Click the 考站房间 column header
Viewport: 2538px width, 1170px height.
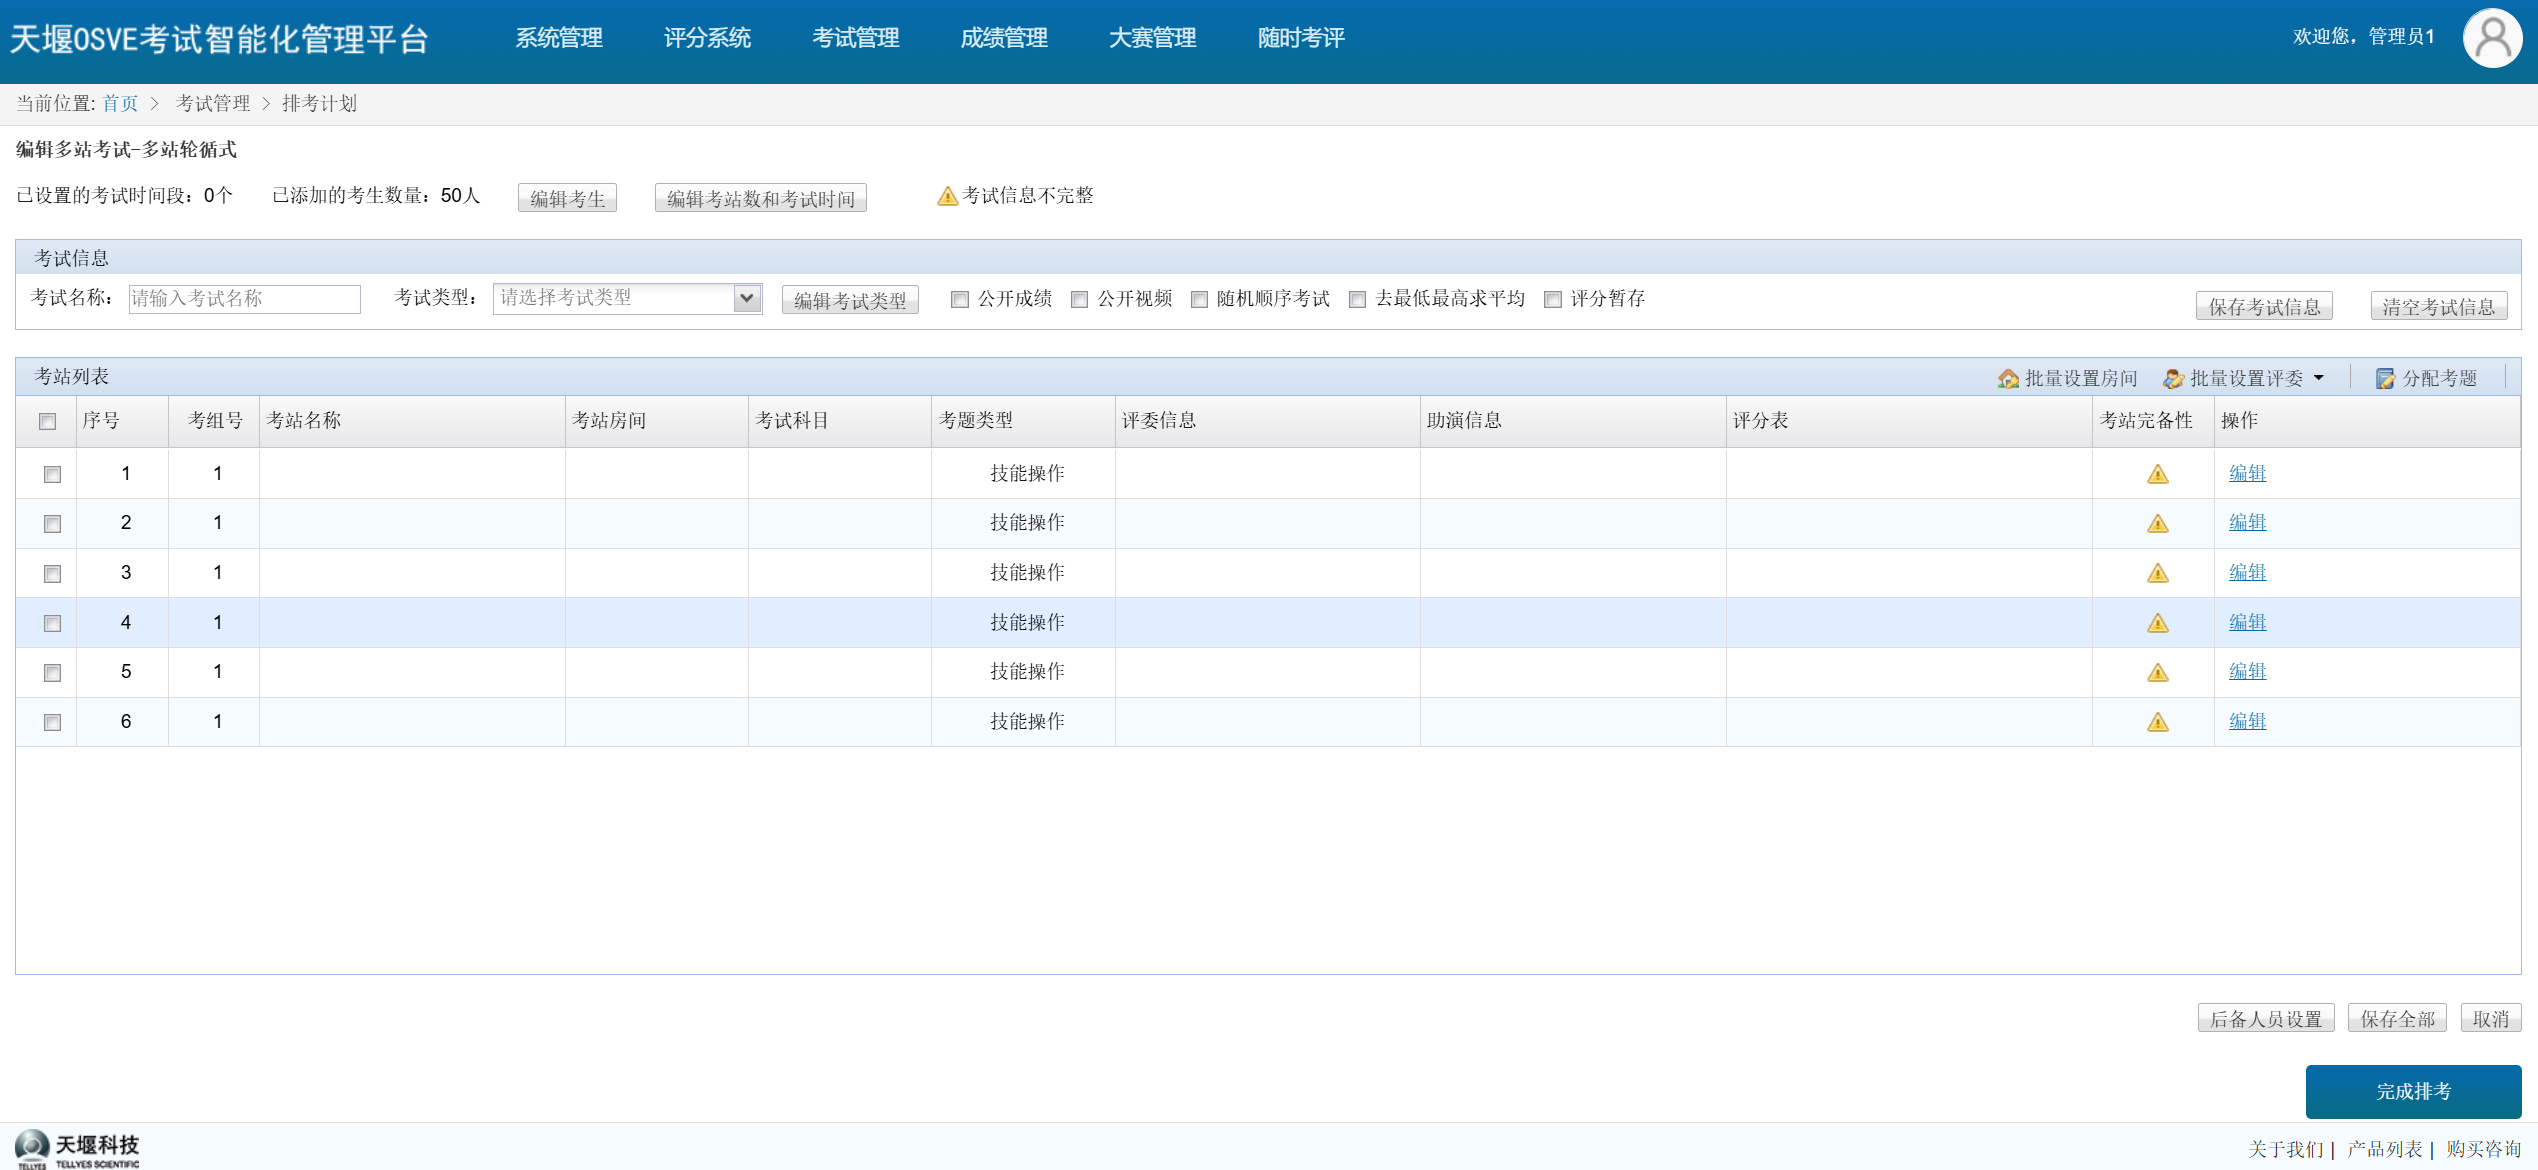(x=656, y=421)
